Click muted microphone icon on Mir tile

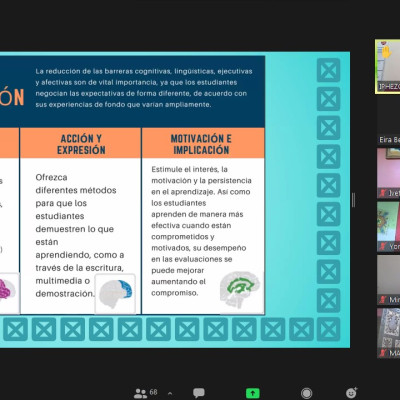383,300
